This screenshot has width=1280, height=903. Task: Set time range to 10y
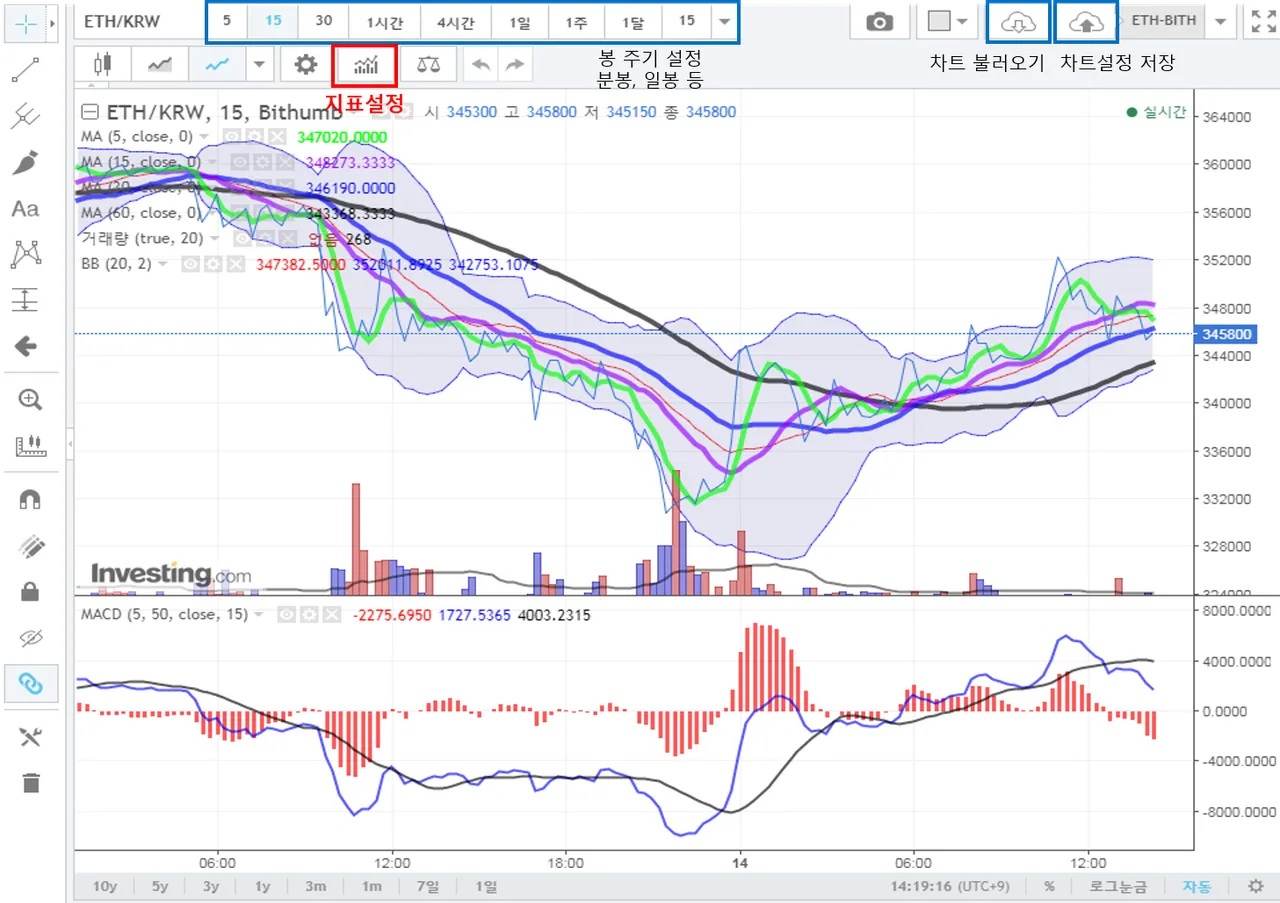coord(105,886)
